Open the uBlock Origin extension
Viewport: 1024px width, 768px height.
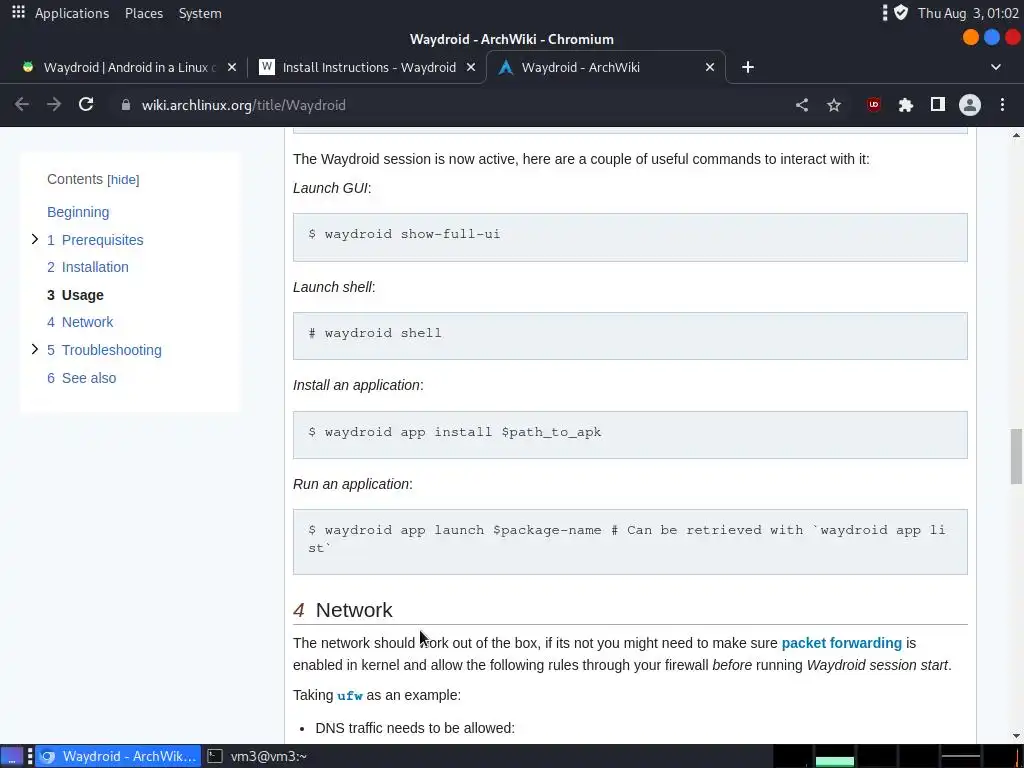pos(874,104)
